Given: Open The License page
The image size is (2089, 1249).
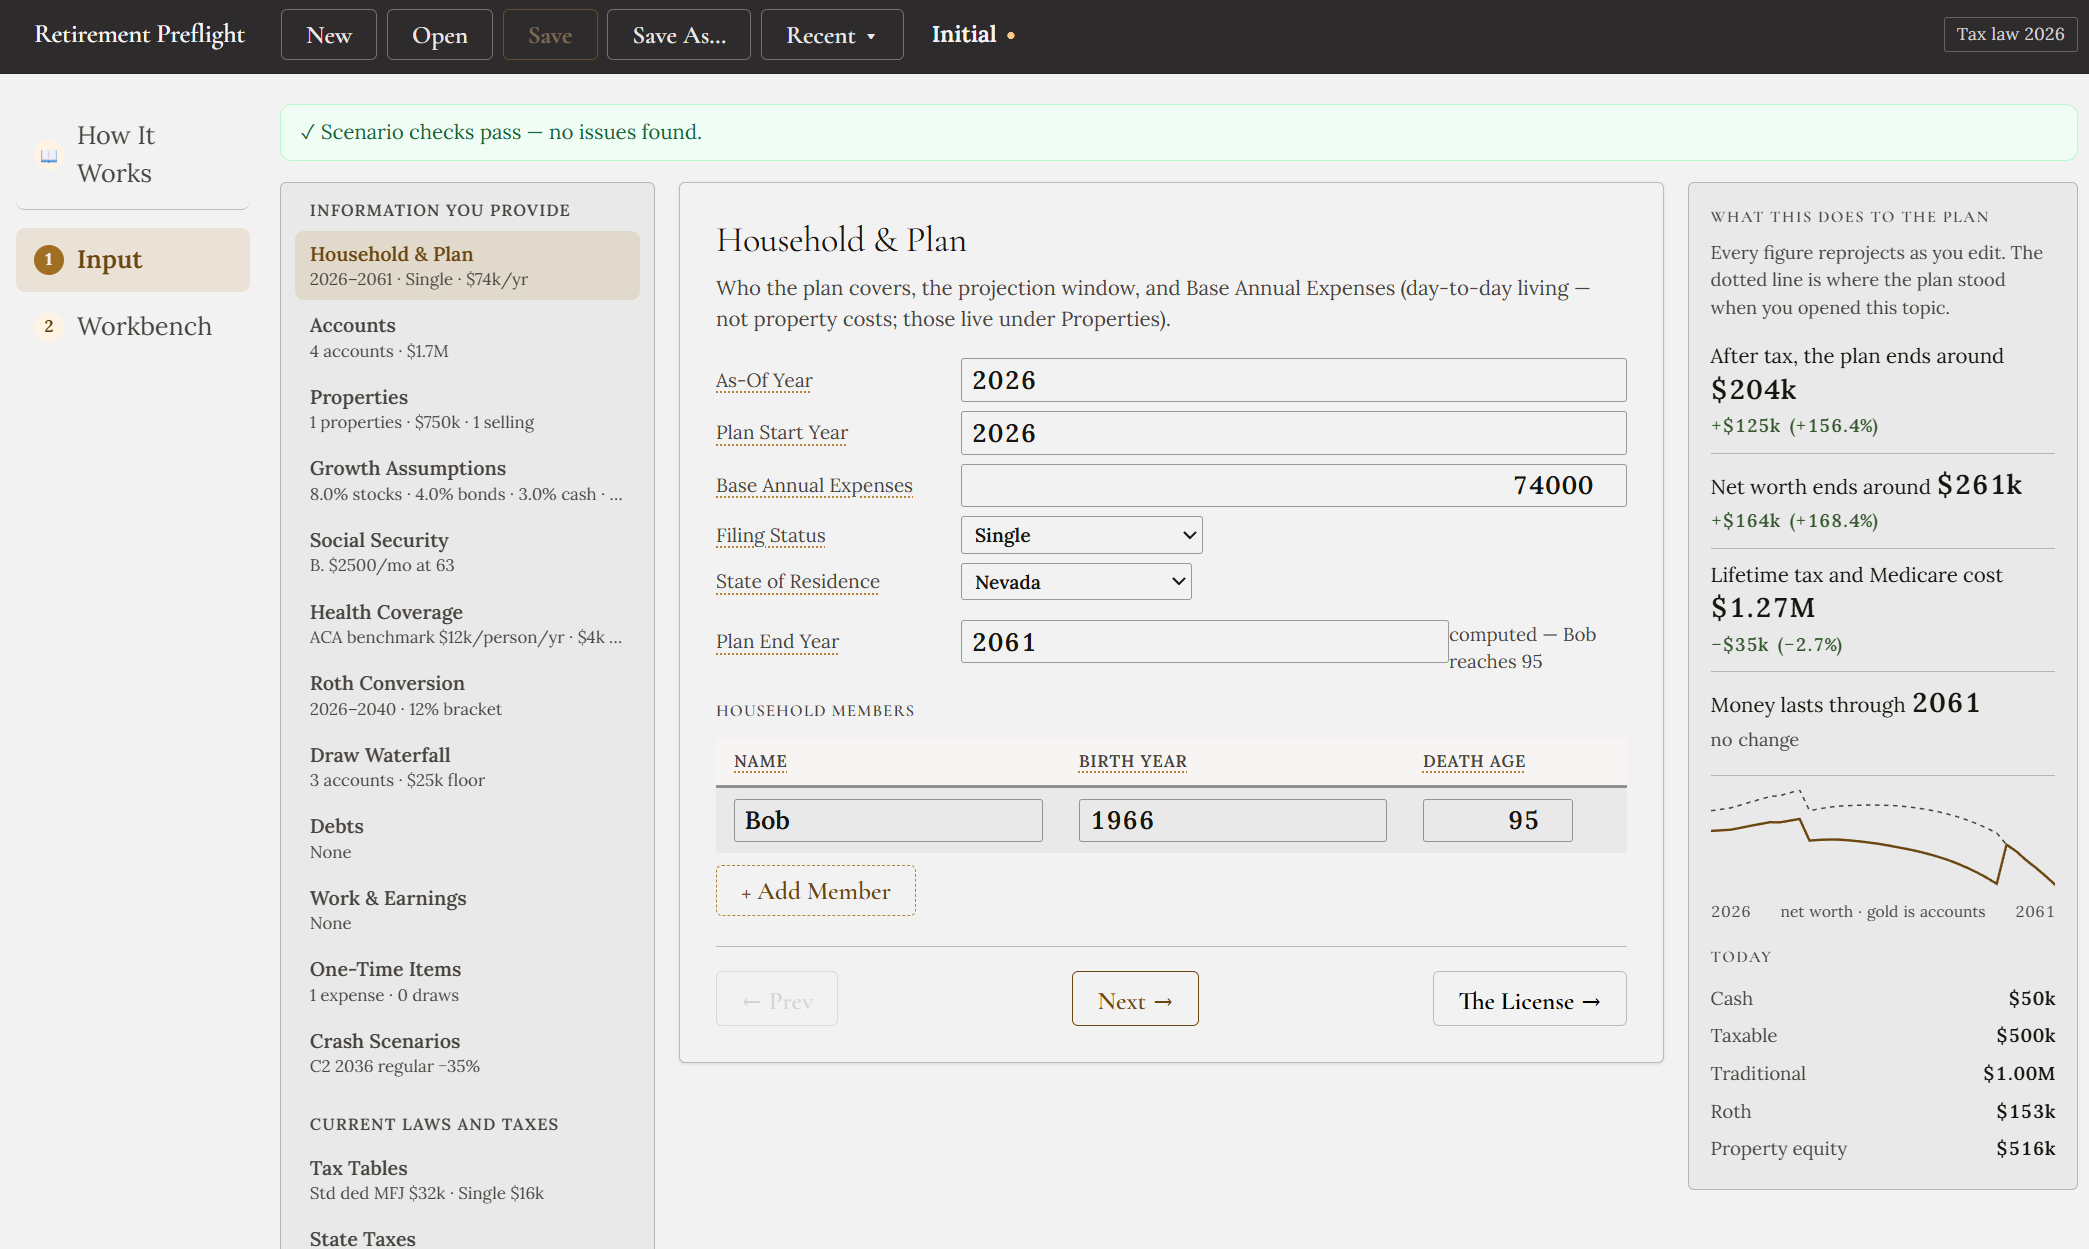Looking at the screenshot, I should [1529, 999].
